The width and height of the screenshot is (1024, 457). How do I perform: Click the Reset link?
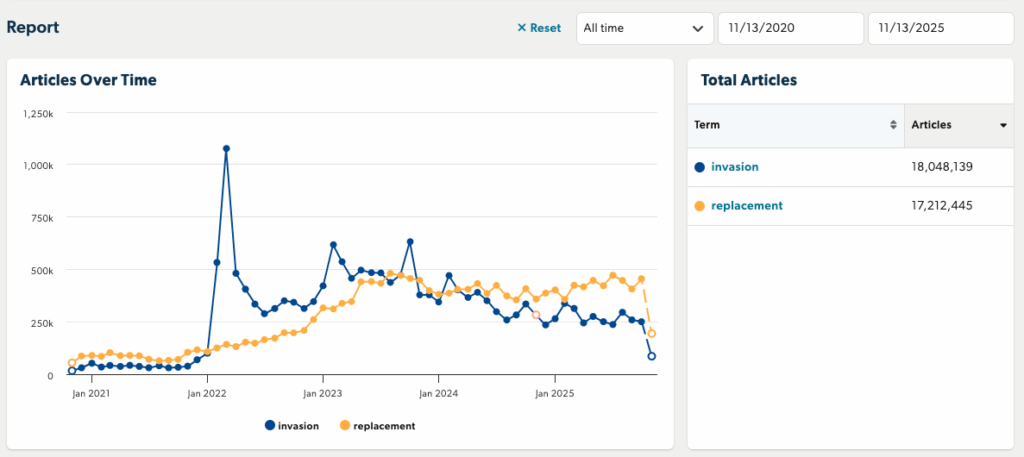[x=545, y=28]
